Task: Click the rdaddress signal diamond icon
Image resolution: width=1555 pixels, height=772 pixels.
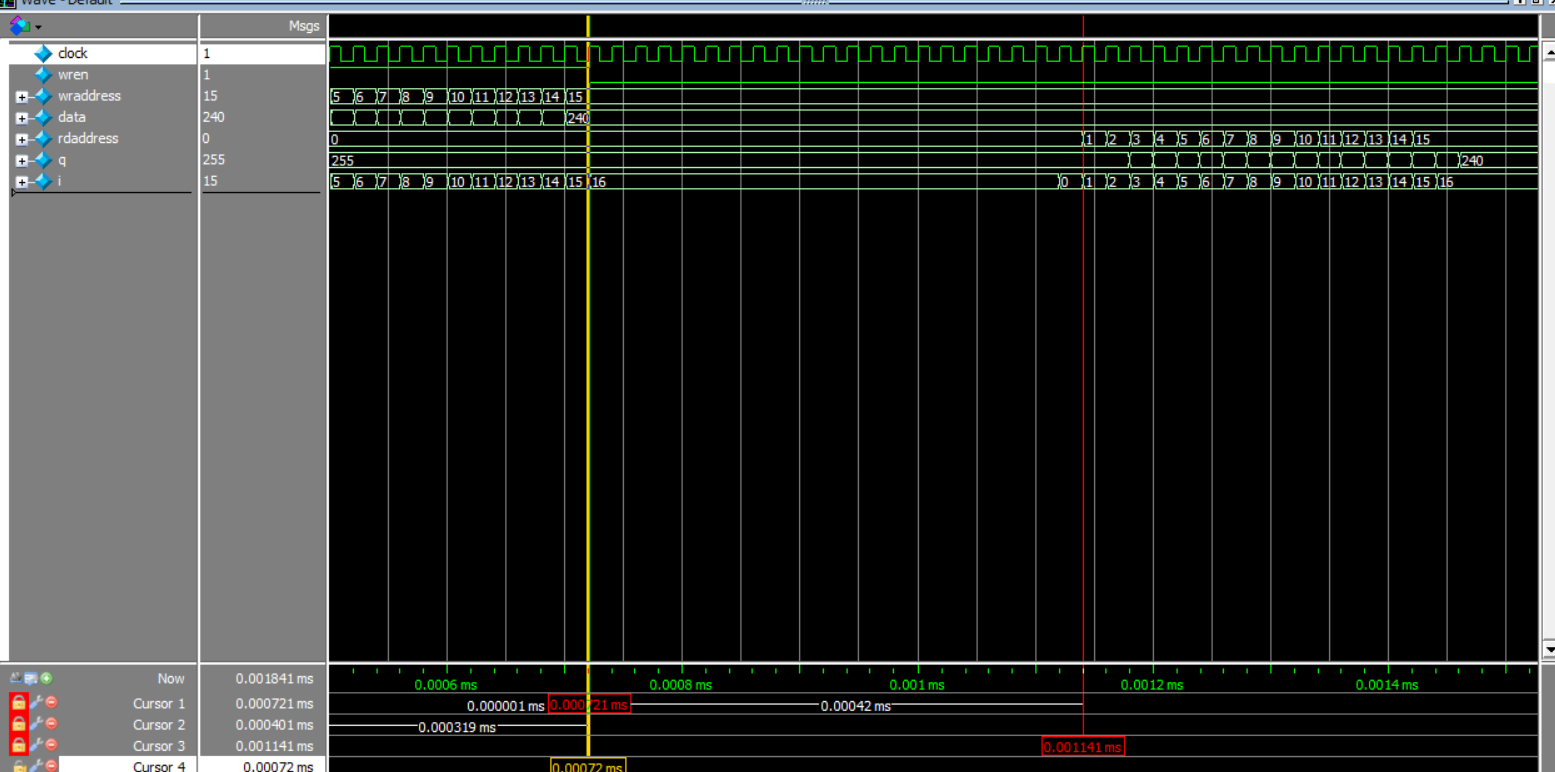Action: click(x=42, y=138)
